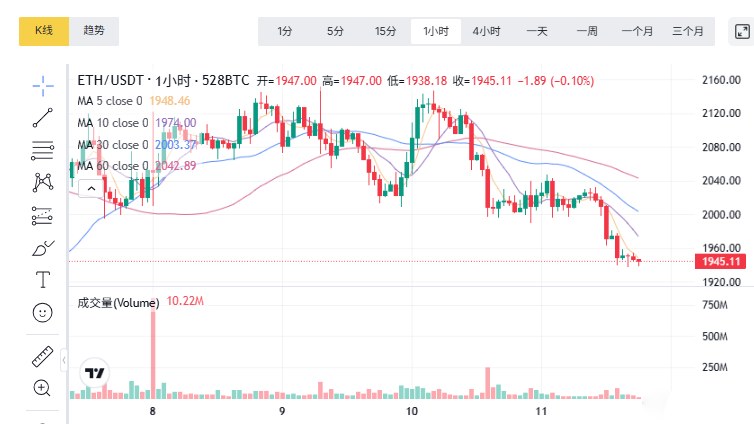Switch to the 趋势 tab
This screenshot has width=754, height=424.
click(x=94, y=31)
